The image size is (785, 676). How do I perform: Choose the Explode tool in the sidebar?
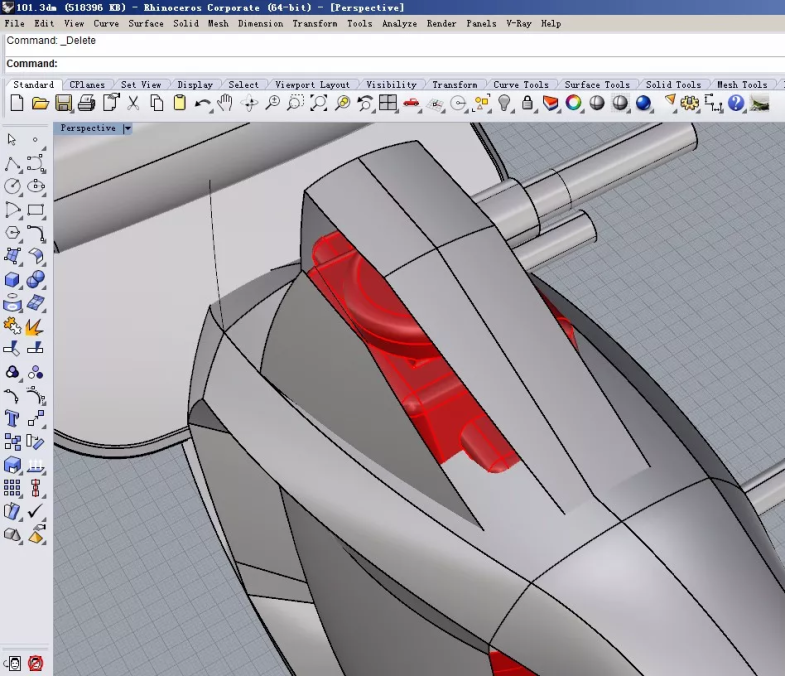(x=35, y=326)
